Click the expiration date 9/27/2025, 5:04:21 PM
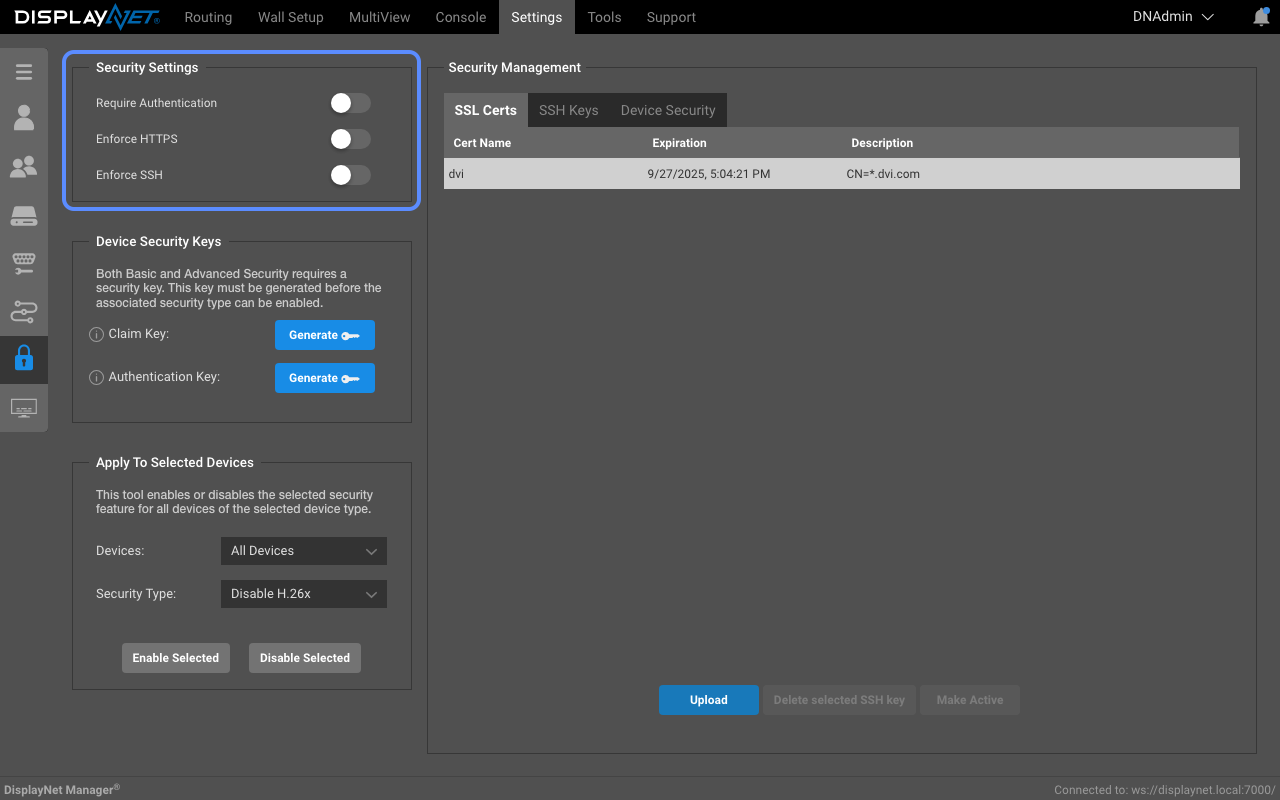This screenshot has width=1280, height=800. (x=709, y=174)
